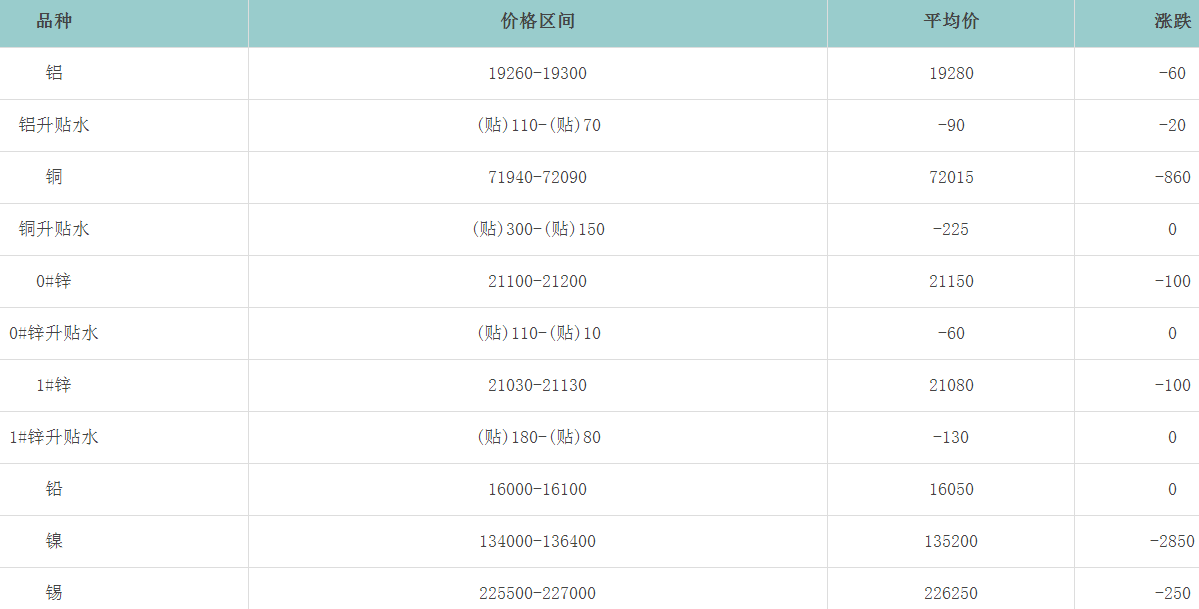Select the 铝升贴水 row label

(54, 125)
